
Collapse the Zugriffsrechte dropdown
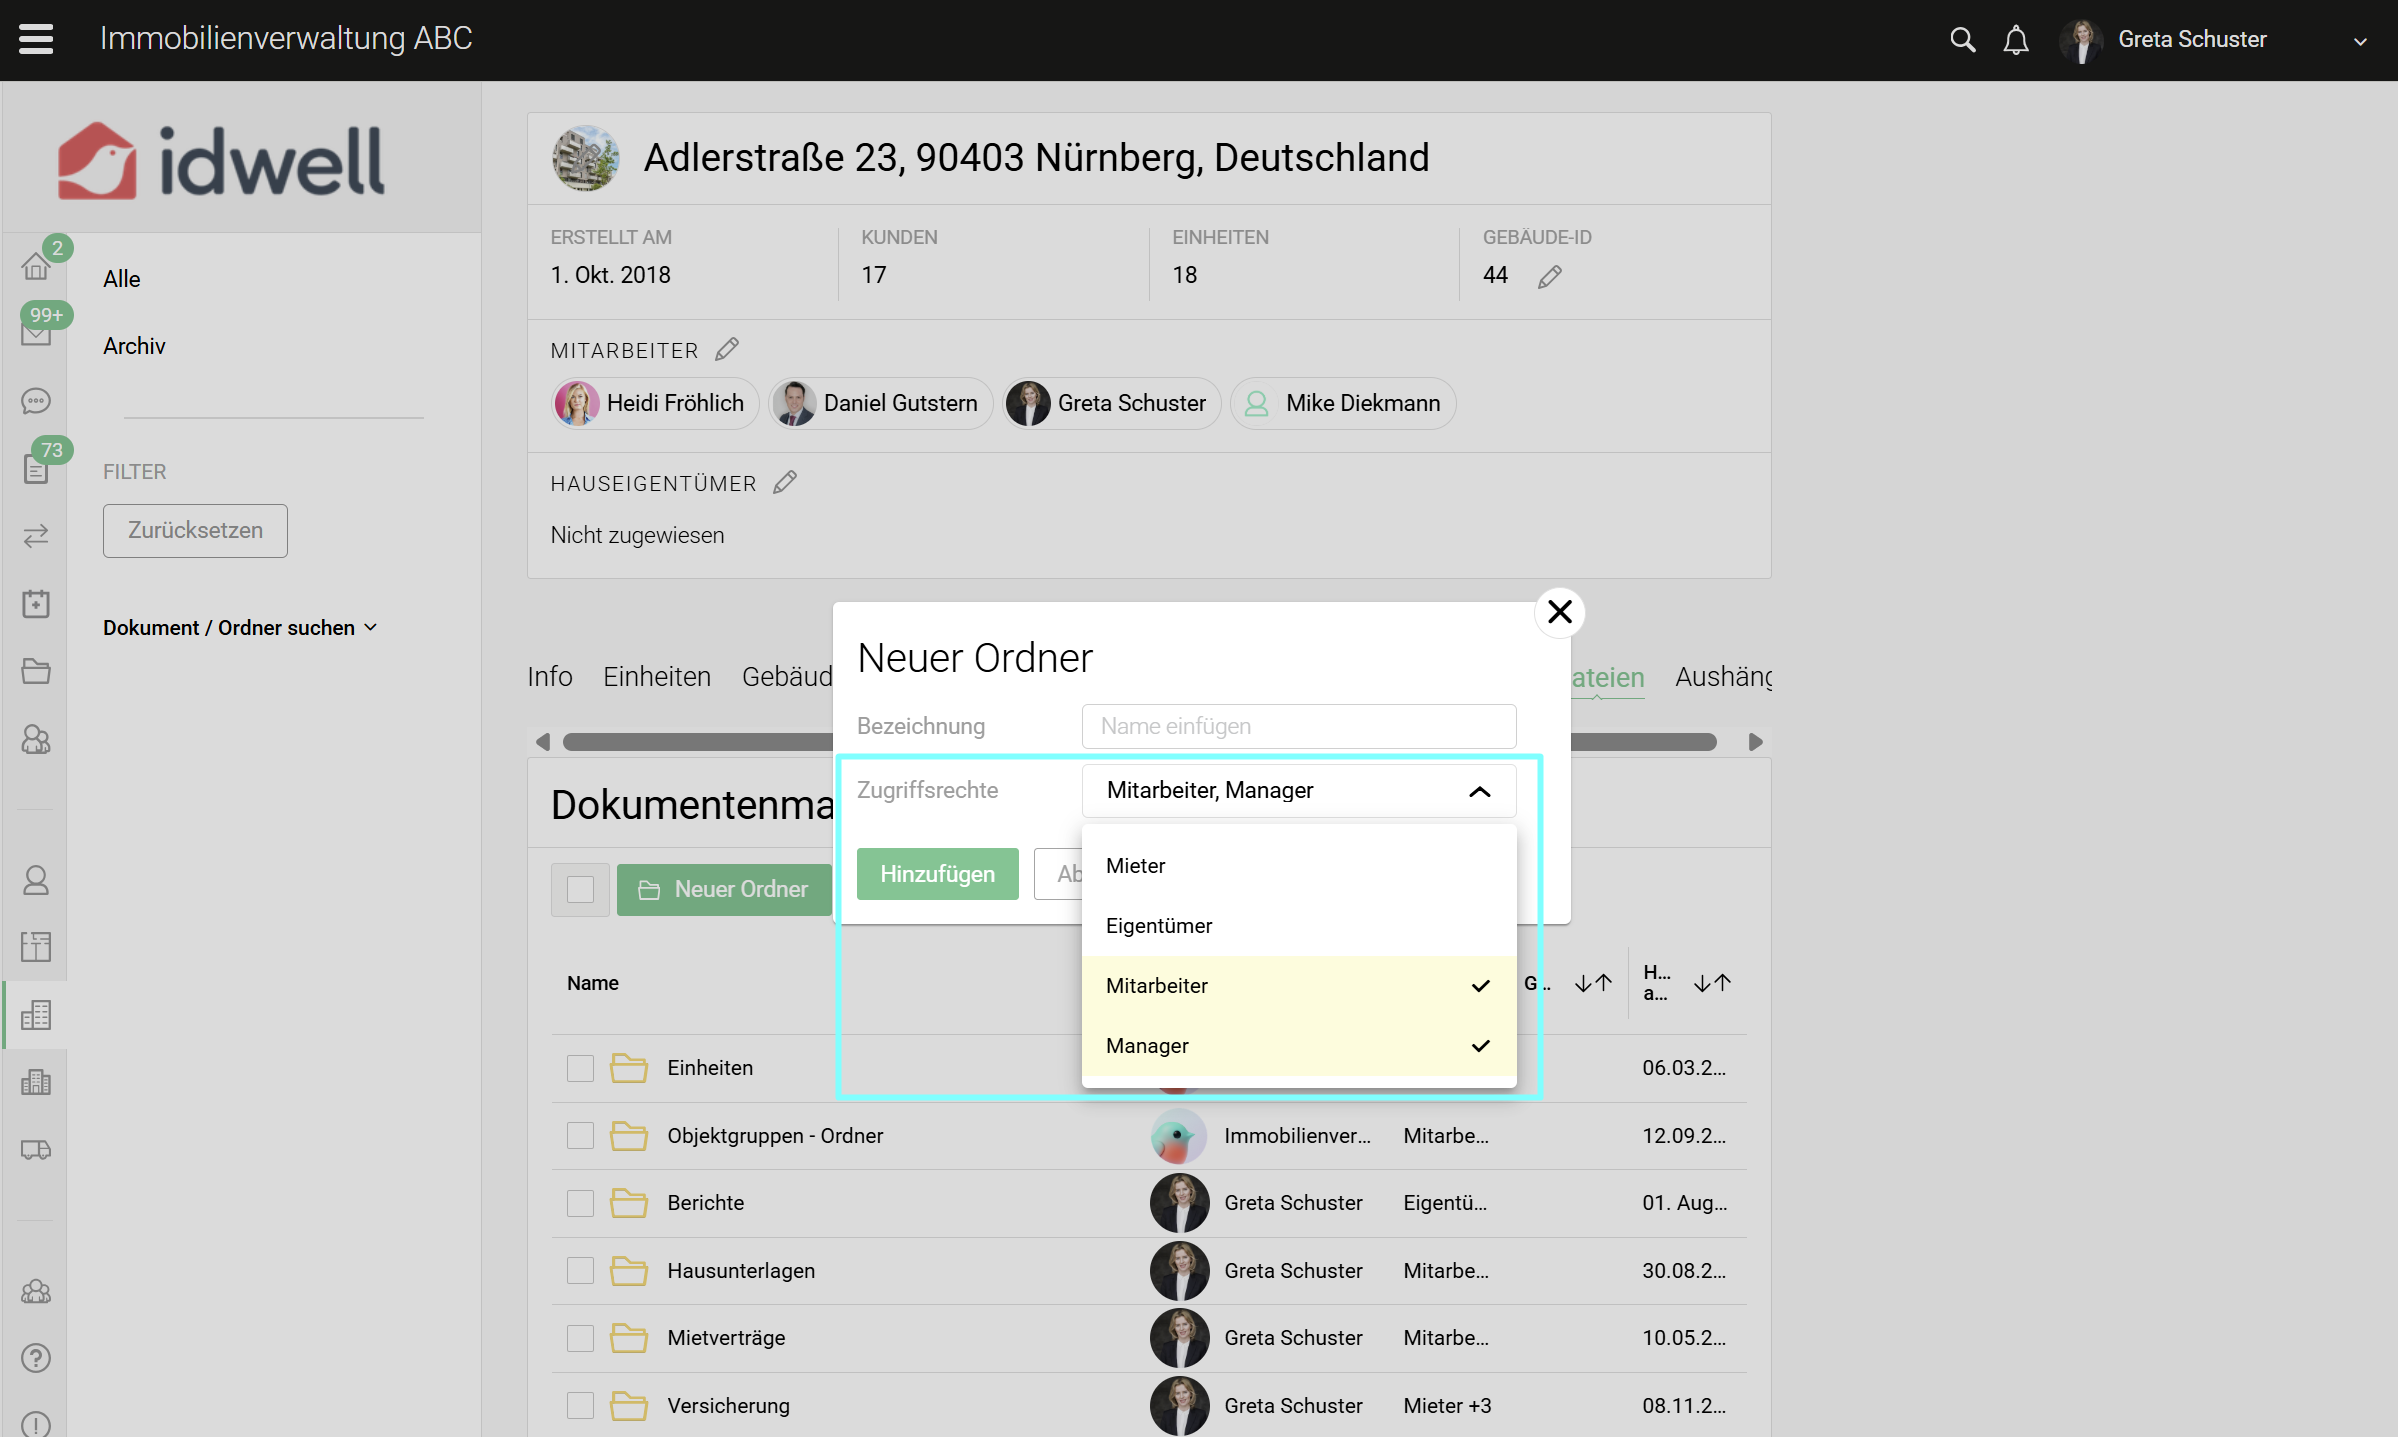point(1478,791)
